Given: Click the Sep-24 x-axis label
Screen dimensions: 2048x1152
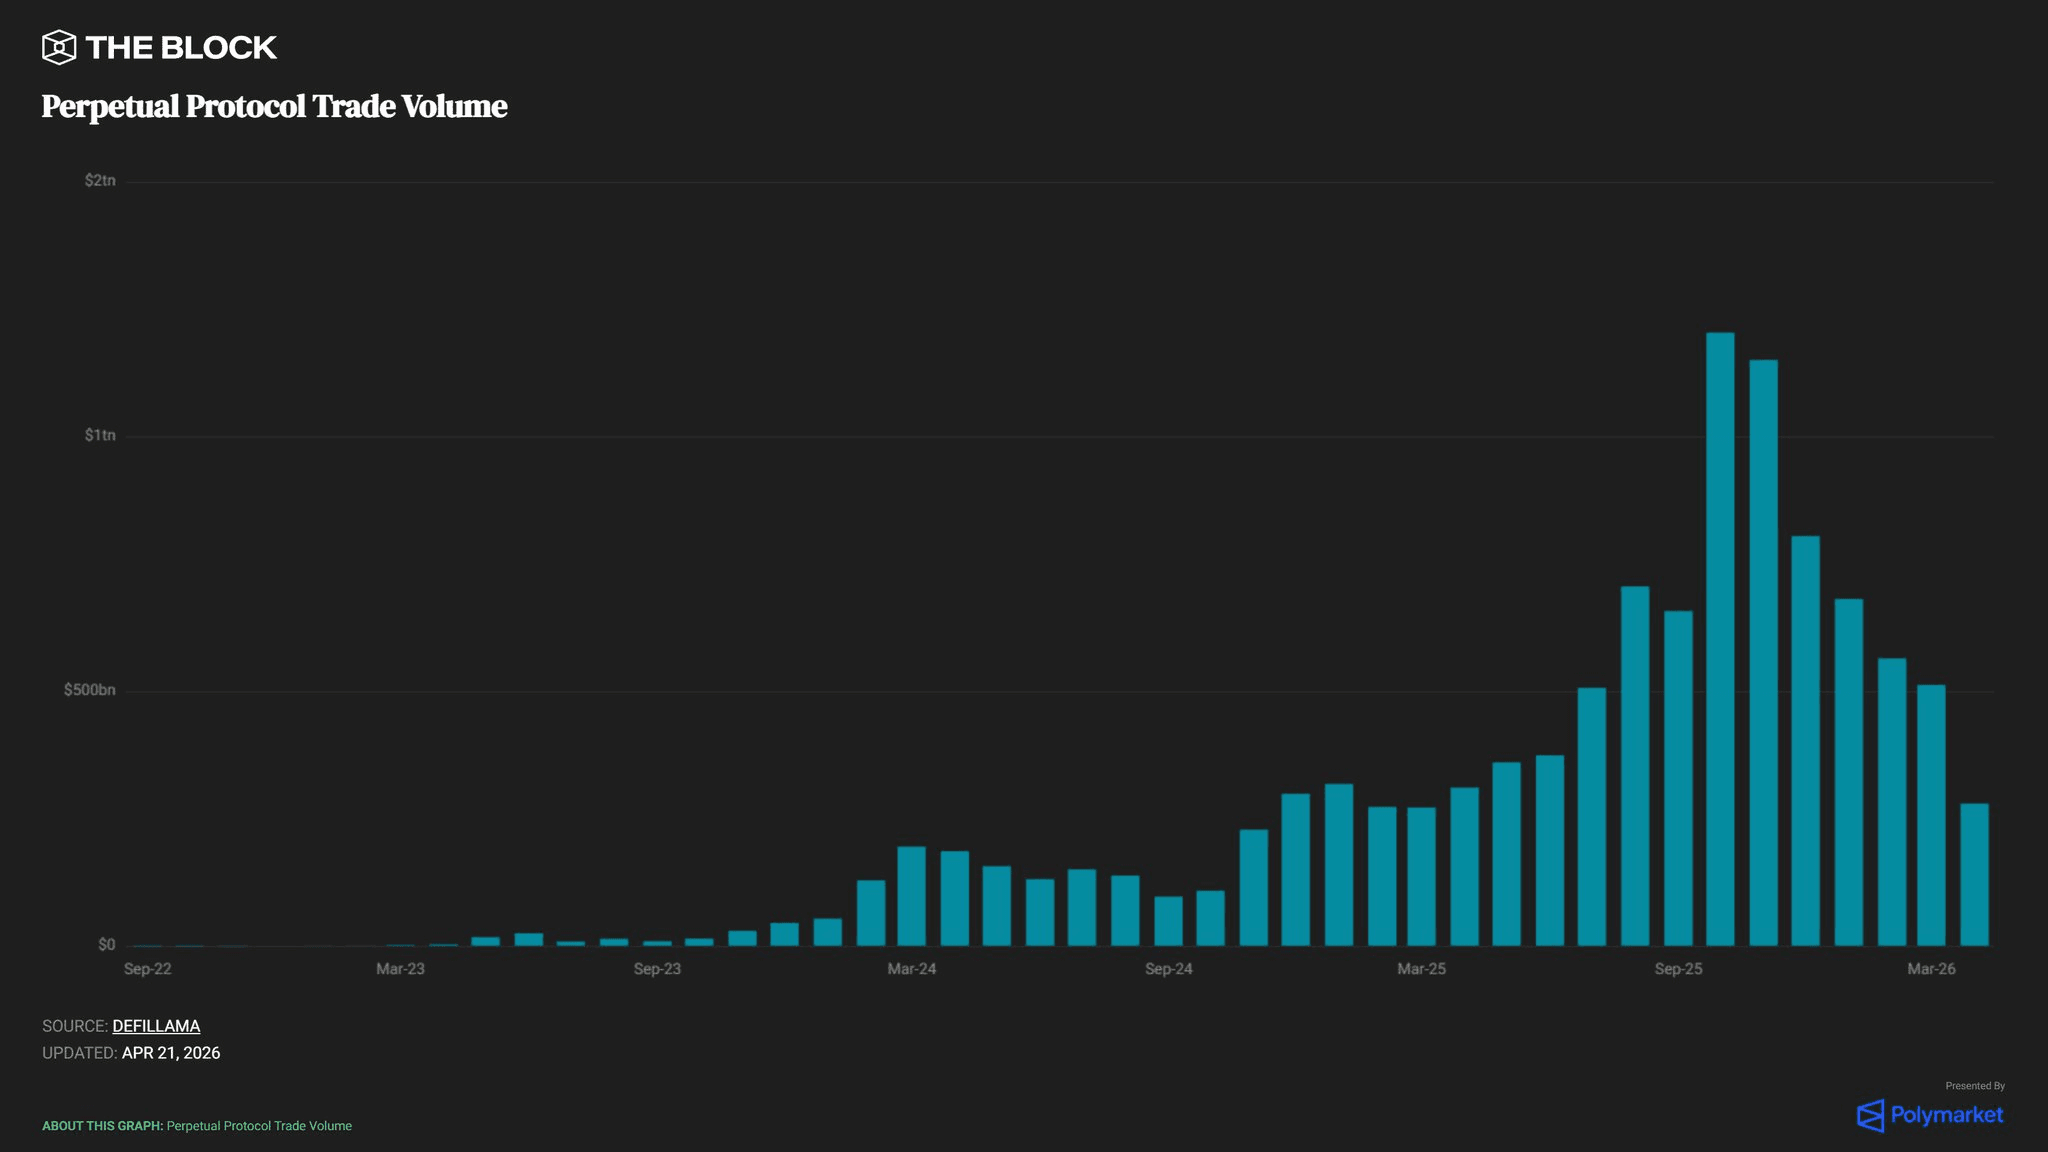Looking at the screenshot, I should (1169, 969).
